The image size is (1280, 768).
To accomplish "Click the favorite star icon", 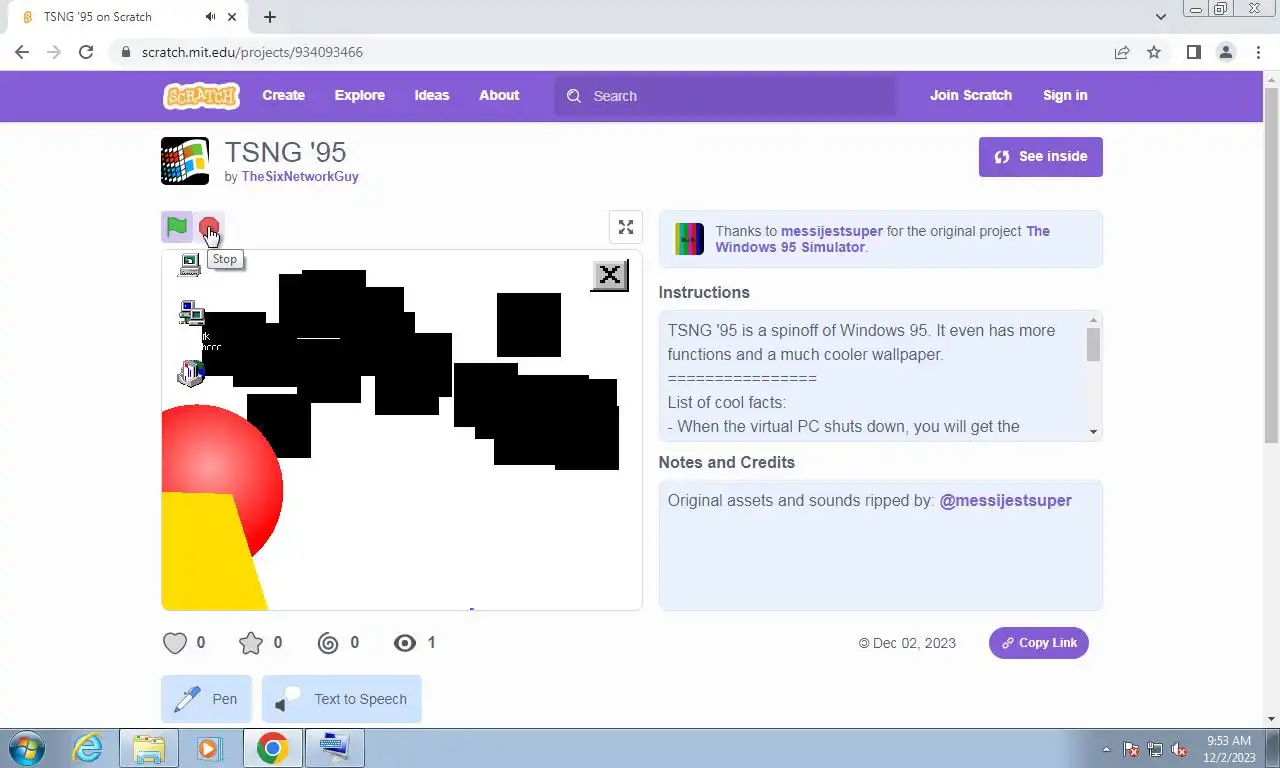I will pyautogui.click(x=251, y=643).
